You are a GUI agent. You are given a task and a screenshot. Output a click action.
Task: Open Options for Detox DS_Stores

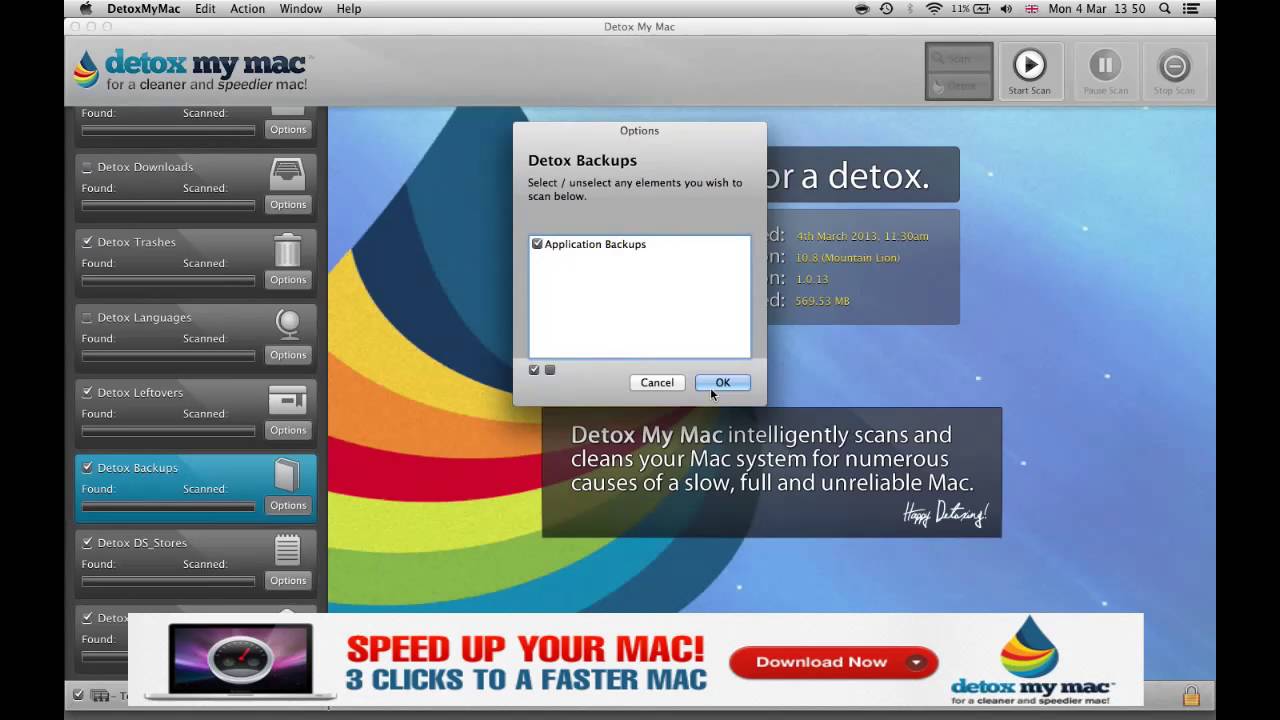click(x=288, y=580)
